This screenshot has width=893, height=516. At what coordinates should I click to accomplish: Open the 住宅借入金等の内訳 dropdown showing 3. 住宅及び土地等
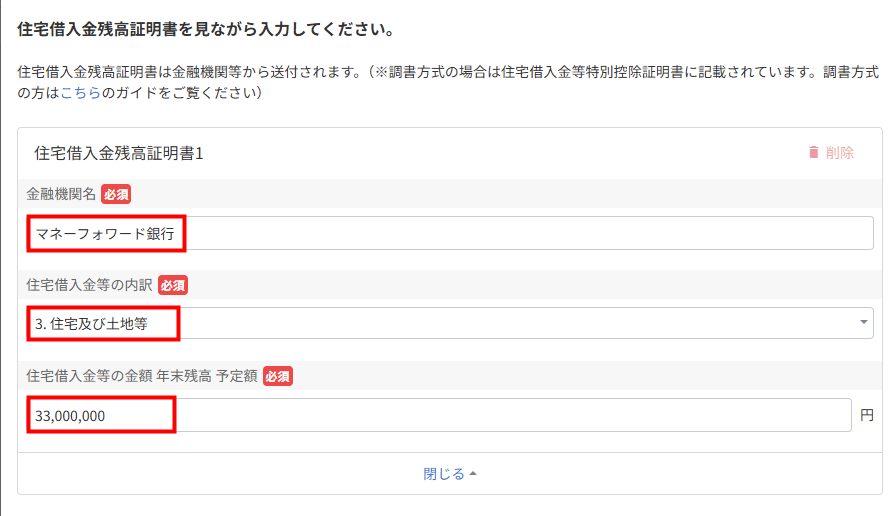450,323
